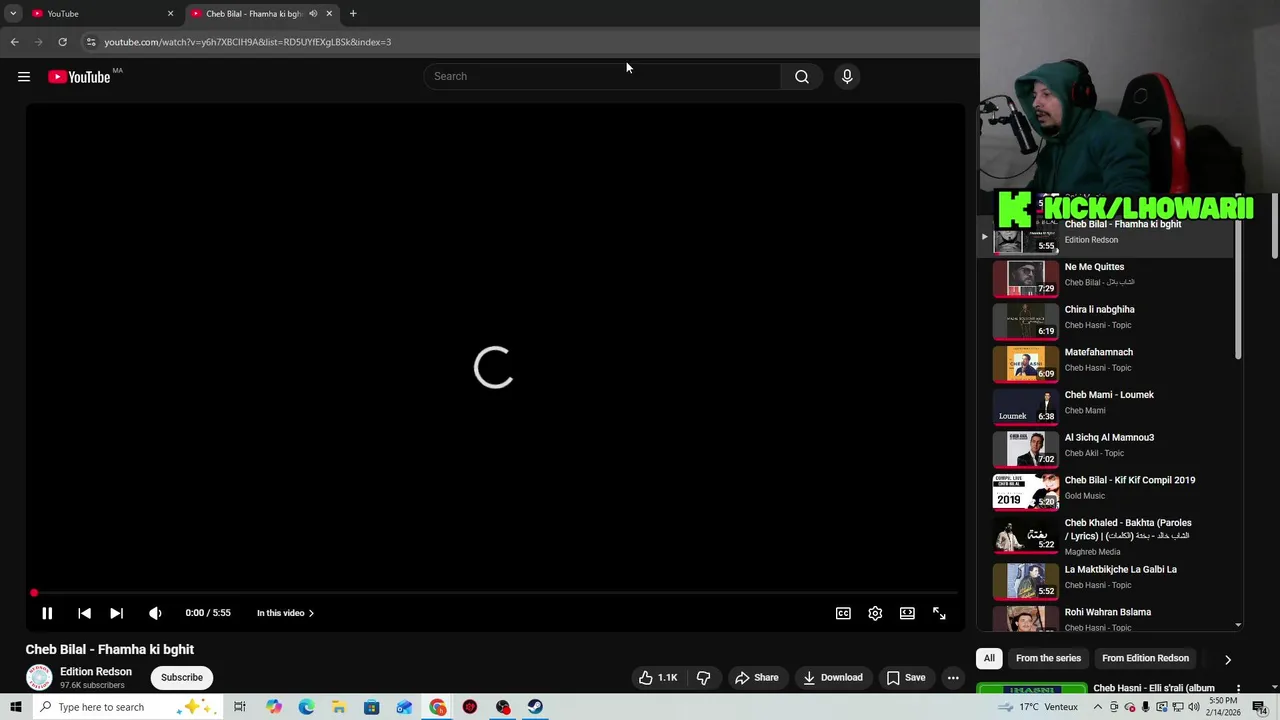Skip to the previous video
Screen dimensions: 1280x720
pyautogui.click(x=84, y=613)
